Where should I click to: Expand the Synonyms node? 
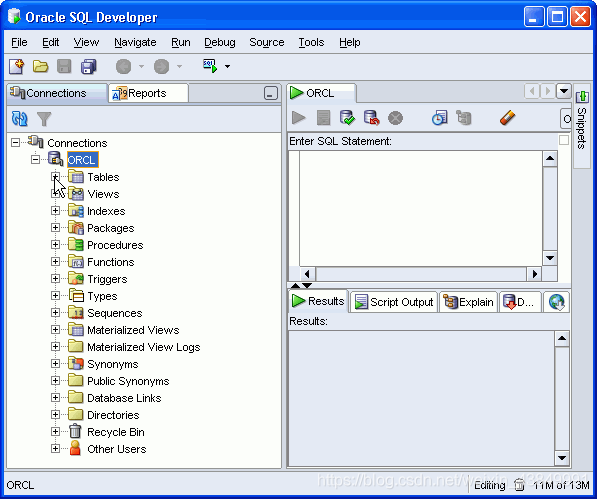(x=55, y=363)
